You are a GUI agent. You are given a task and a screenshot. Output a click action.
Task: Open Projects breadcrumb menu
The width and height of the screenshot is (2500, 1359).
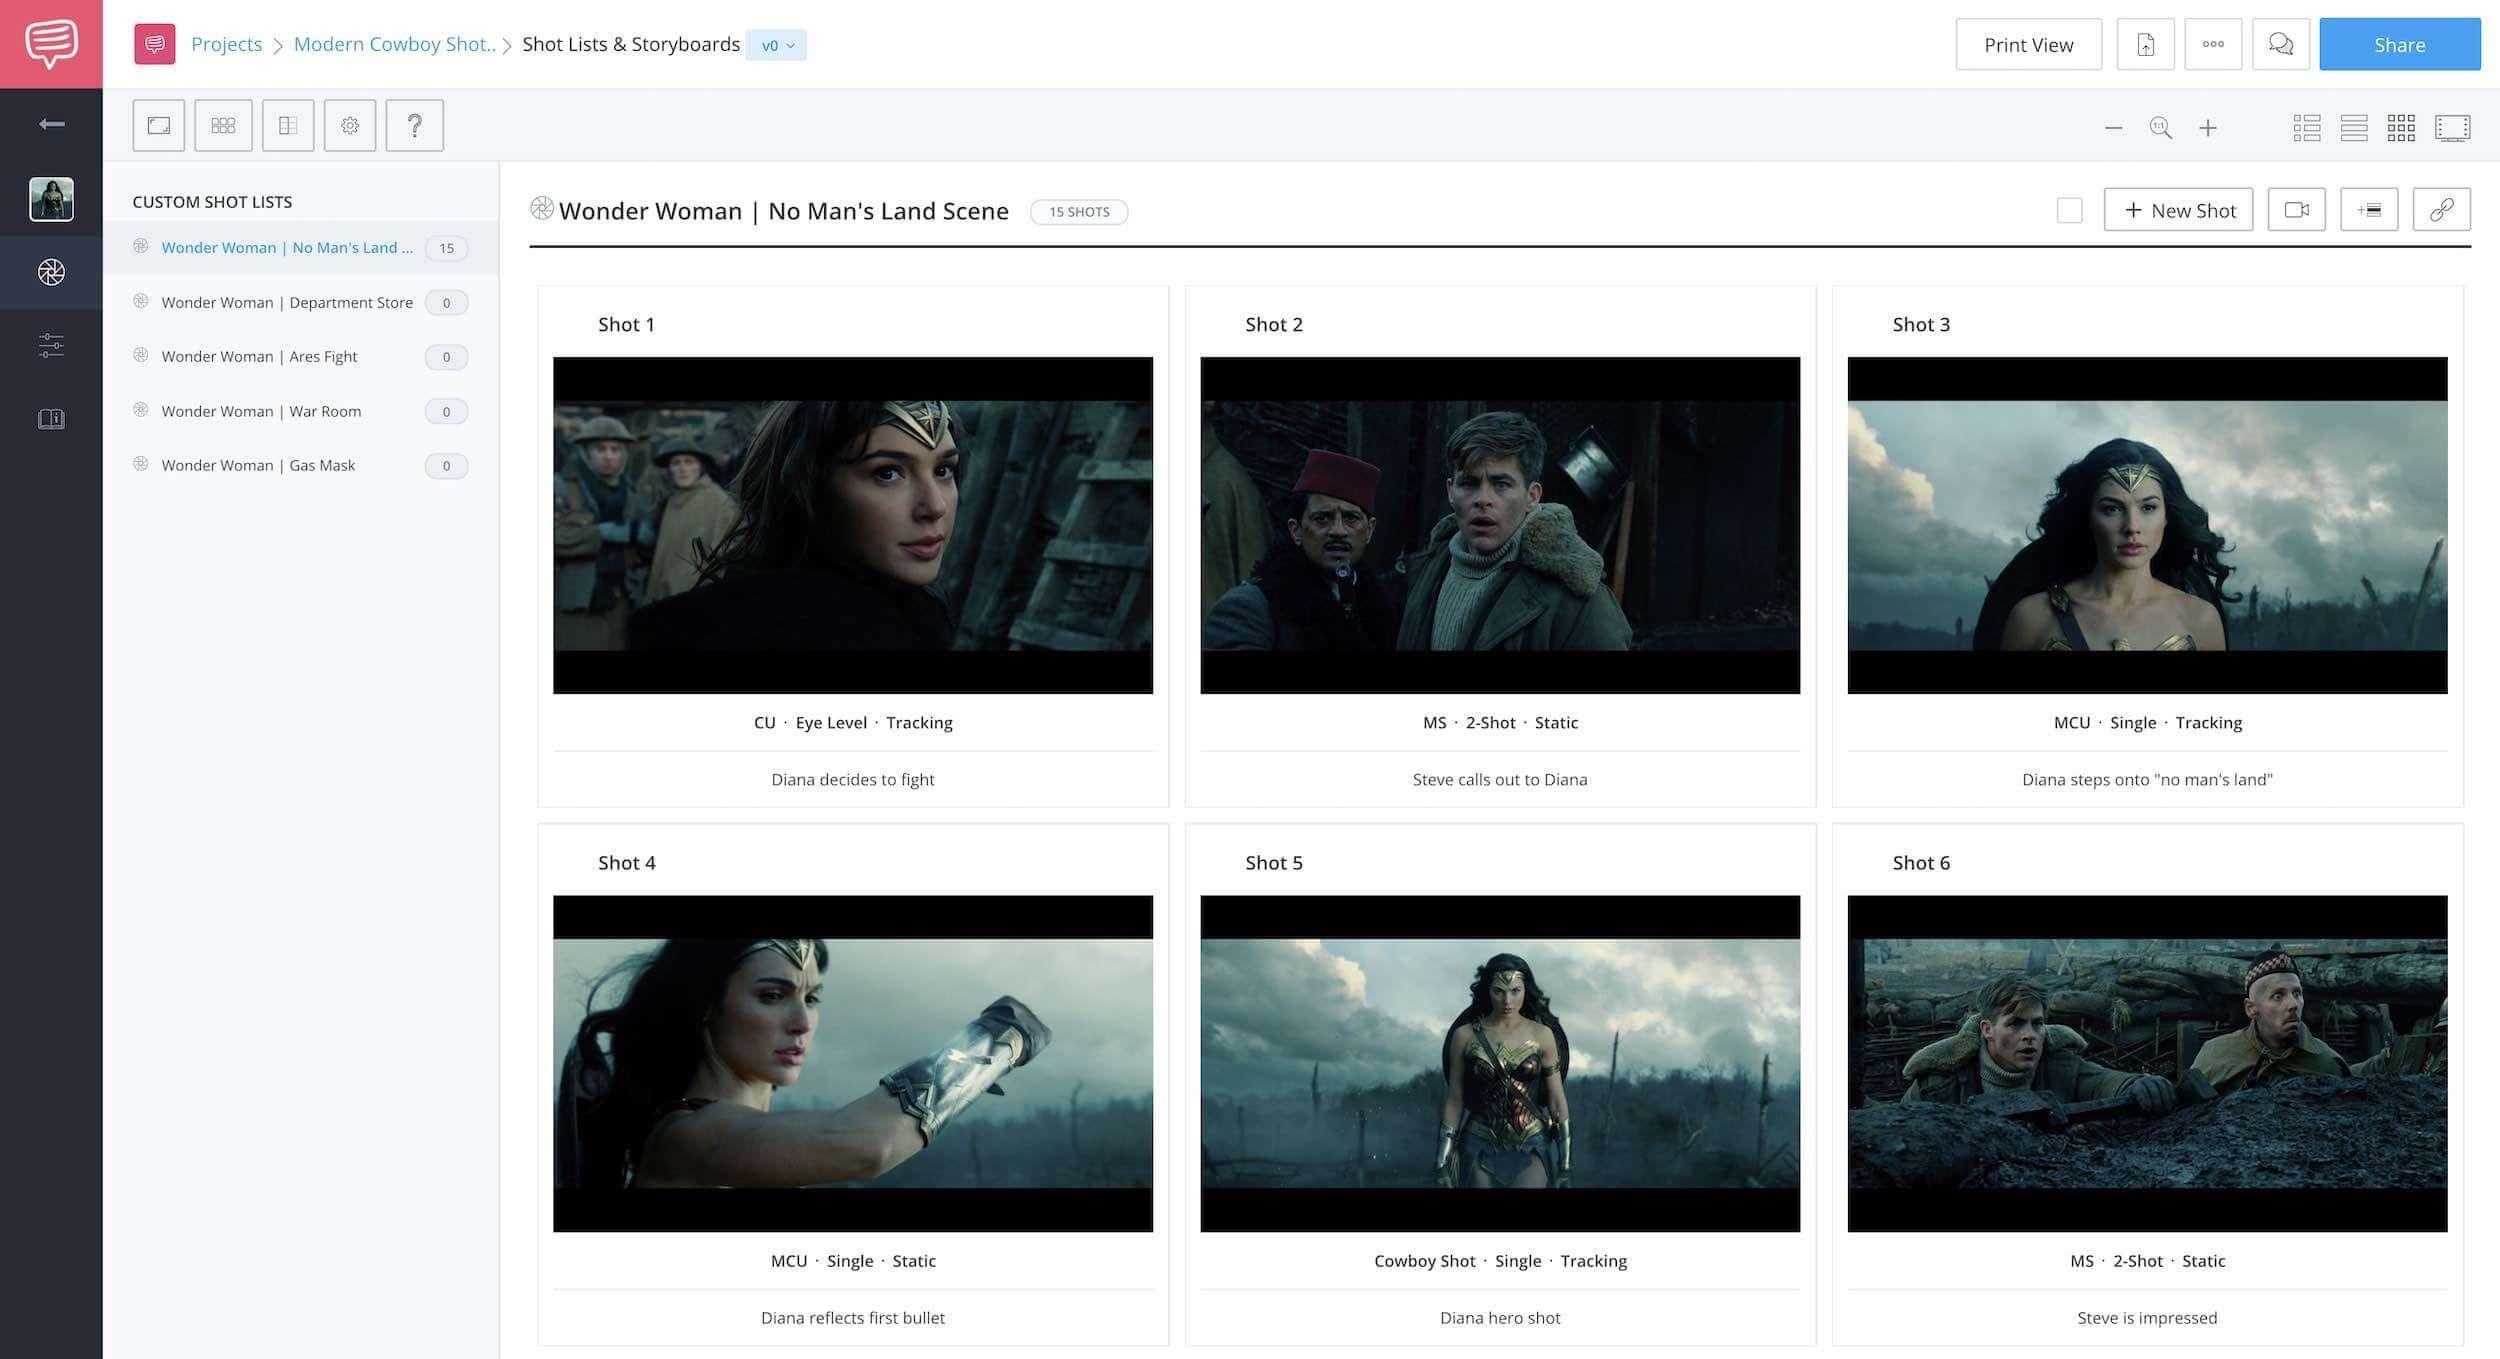click(x=228, y=44)
